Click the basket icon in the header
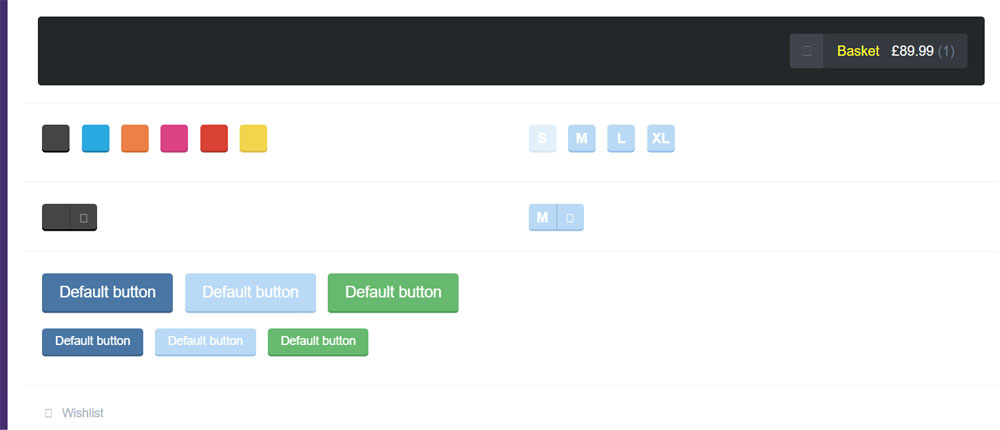The width and height of the screenshot is (1000, 430). pyautogui.click(x=807, y=51)
